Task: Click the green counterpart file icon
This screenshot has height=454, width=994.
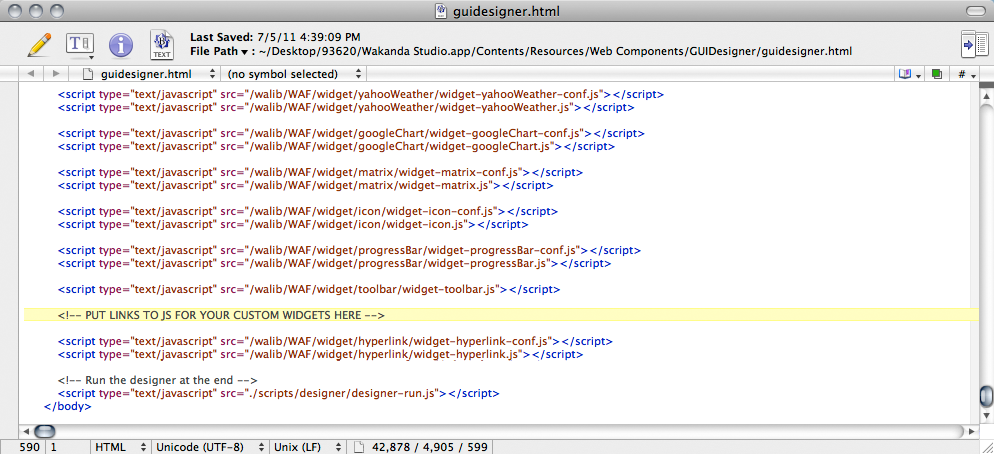Action: point(937,74)
